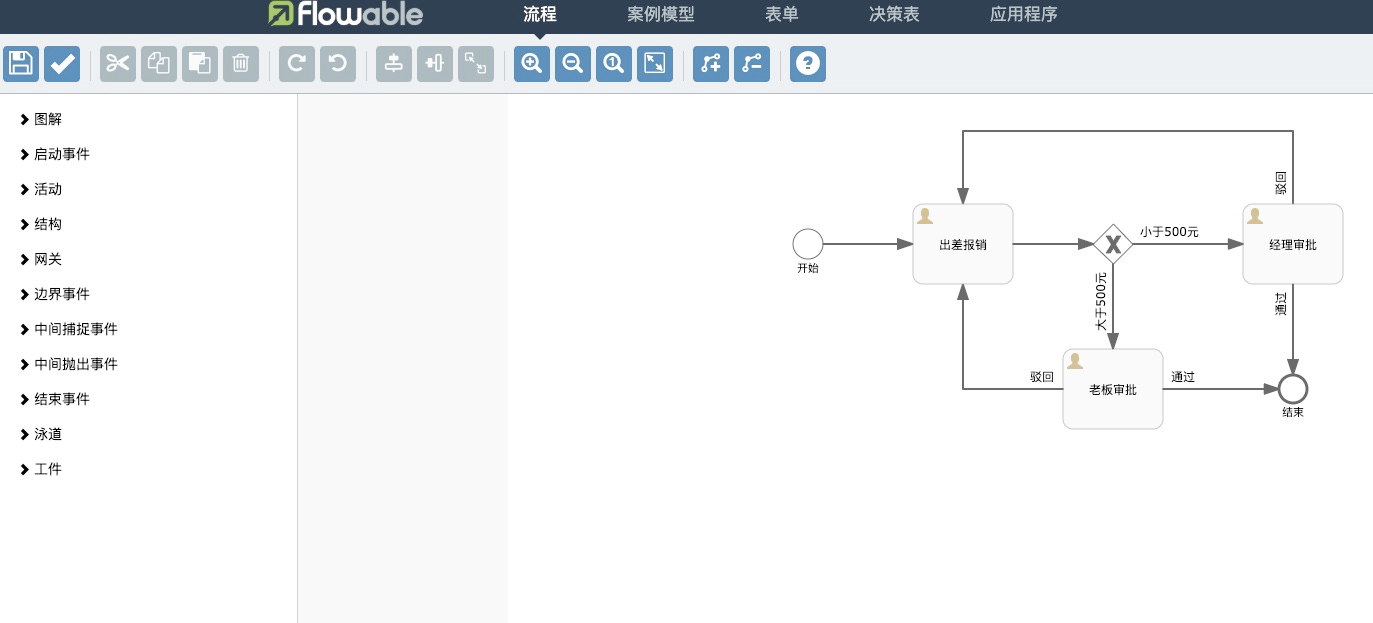Select the Cut tool in the toolbar

(117, 63)
